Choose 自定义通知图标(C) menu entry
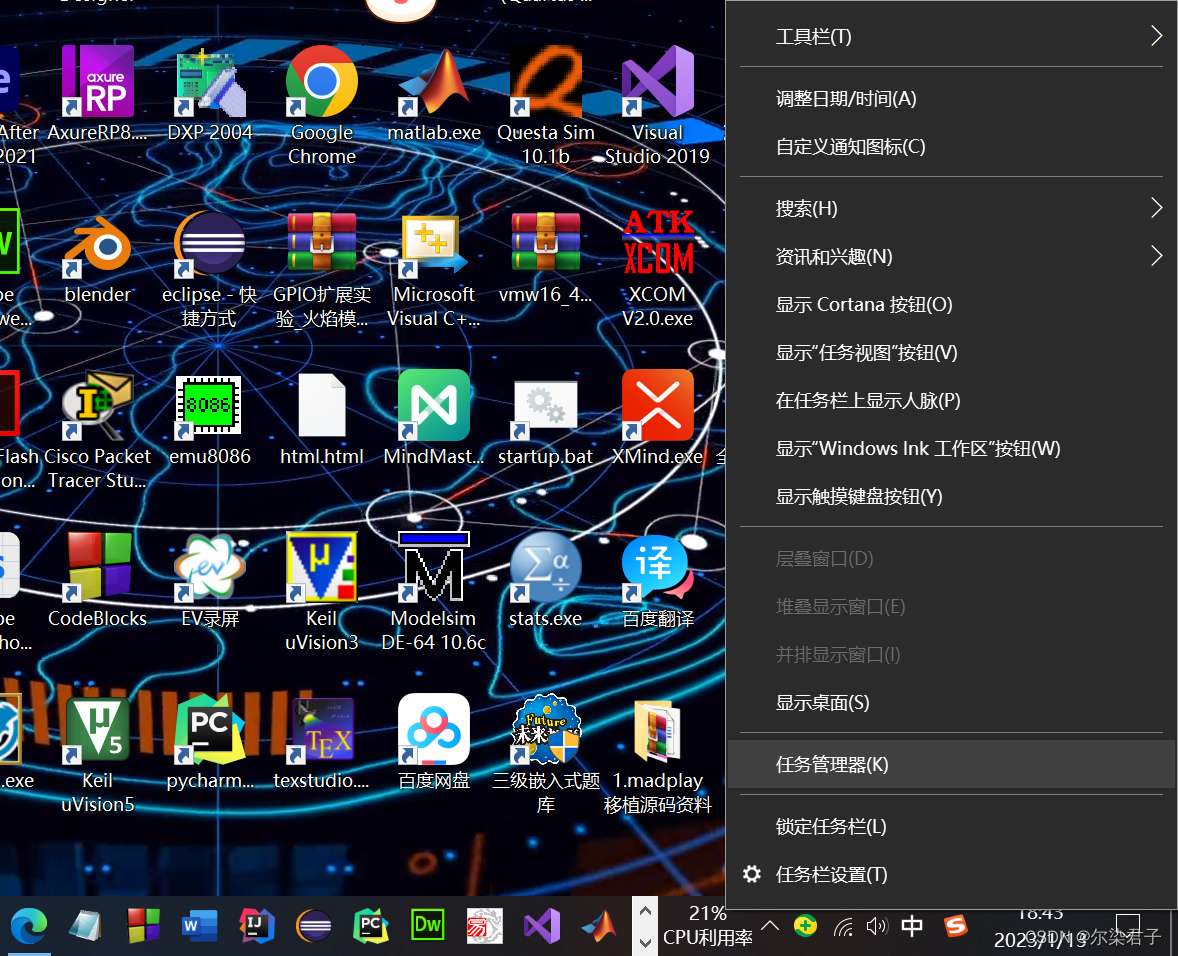This screenshot has height=956, width=1178. point(951,146)
